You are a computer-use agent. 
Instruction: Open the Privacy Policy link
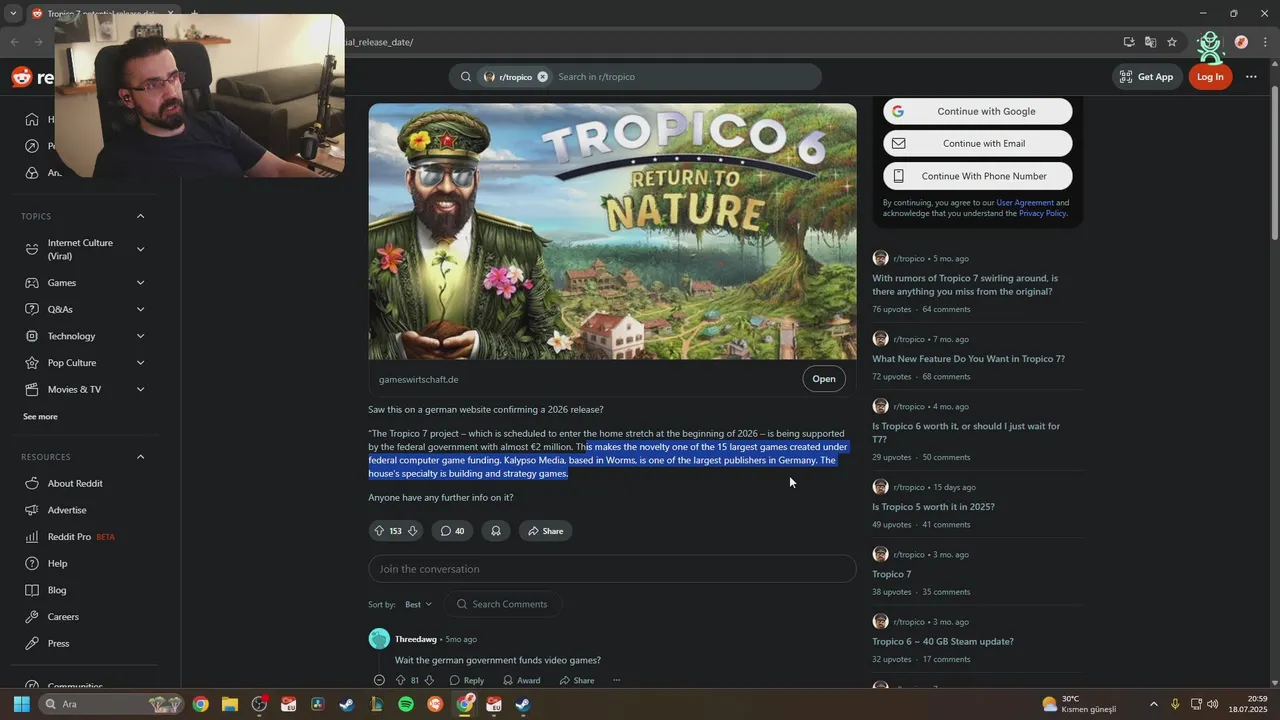tap(1042, 213)
